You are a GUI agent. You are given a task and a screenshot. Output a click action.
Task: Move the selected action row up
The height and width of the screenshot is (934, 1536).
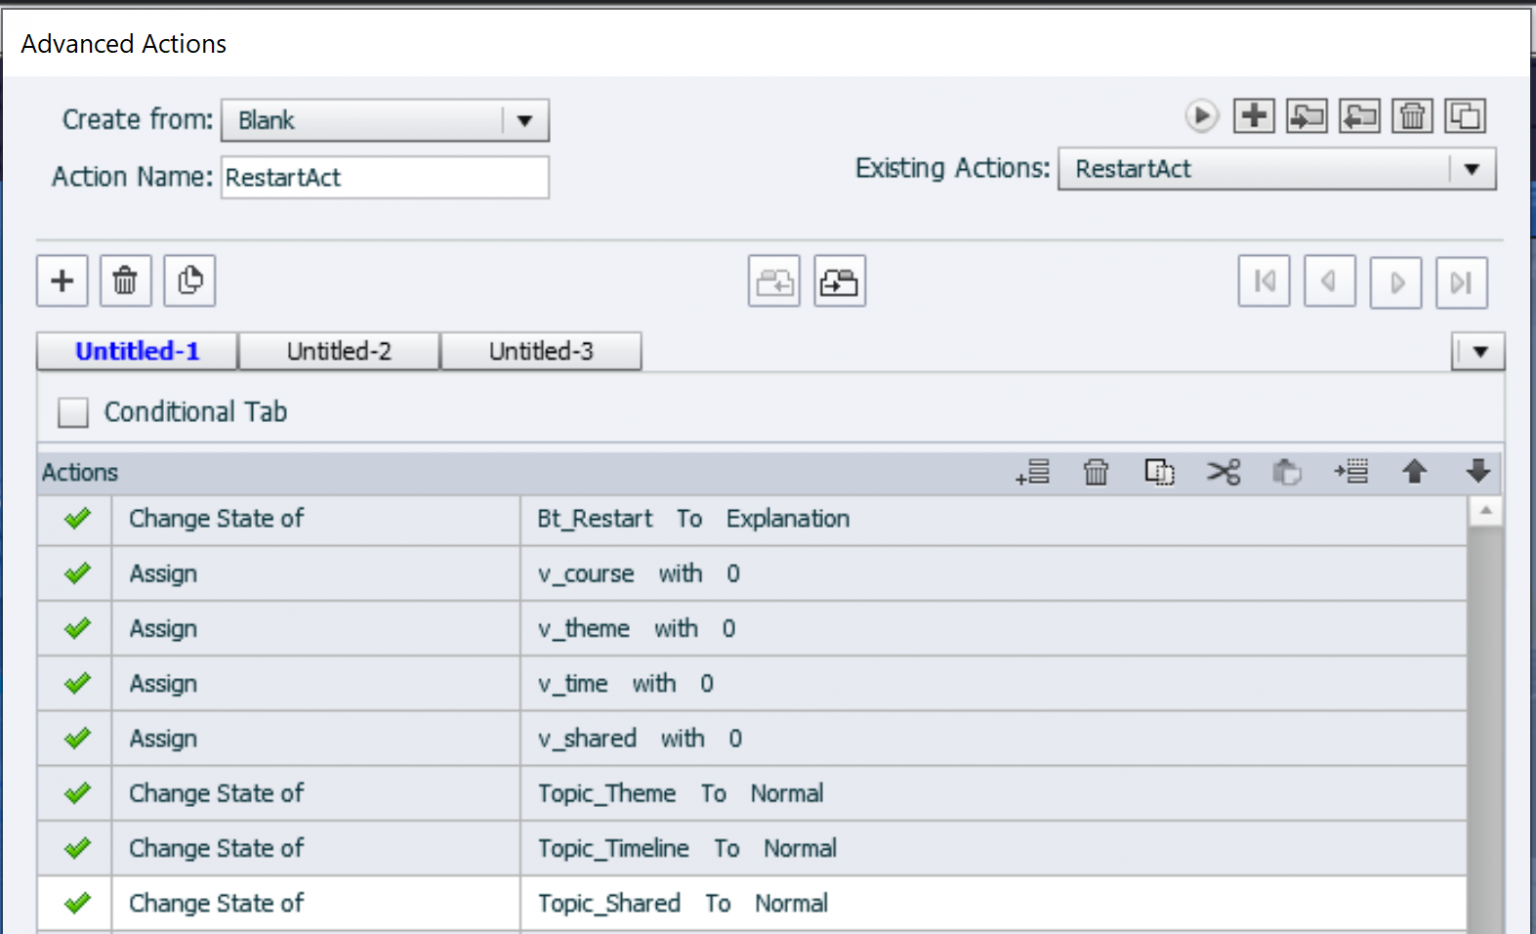click(1415, 471)
